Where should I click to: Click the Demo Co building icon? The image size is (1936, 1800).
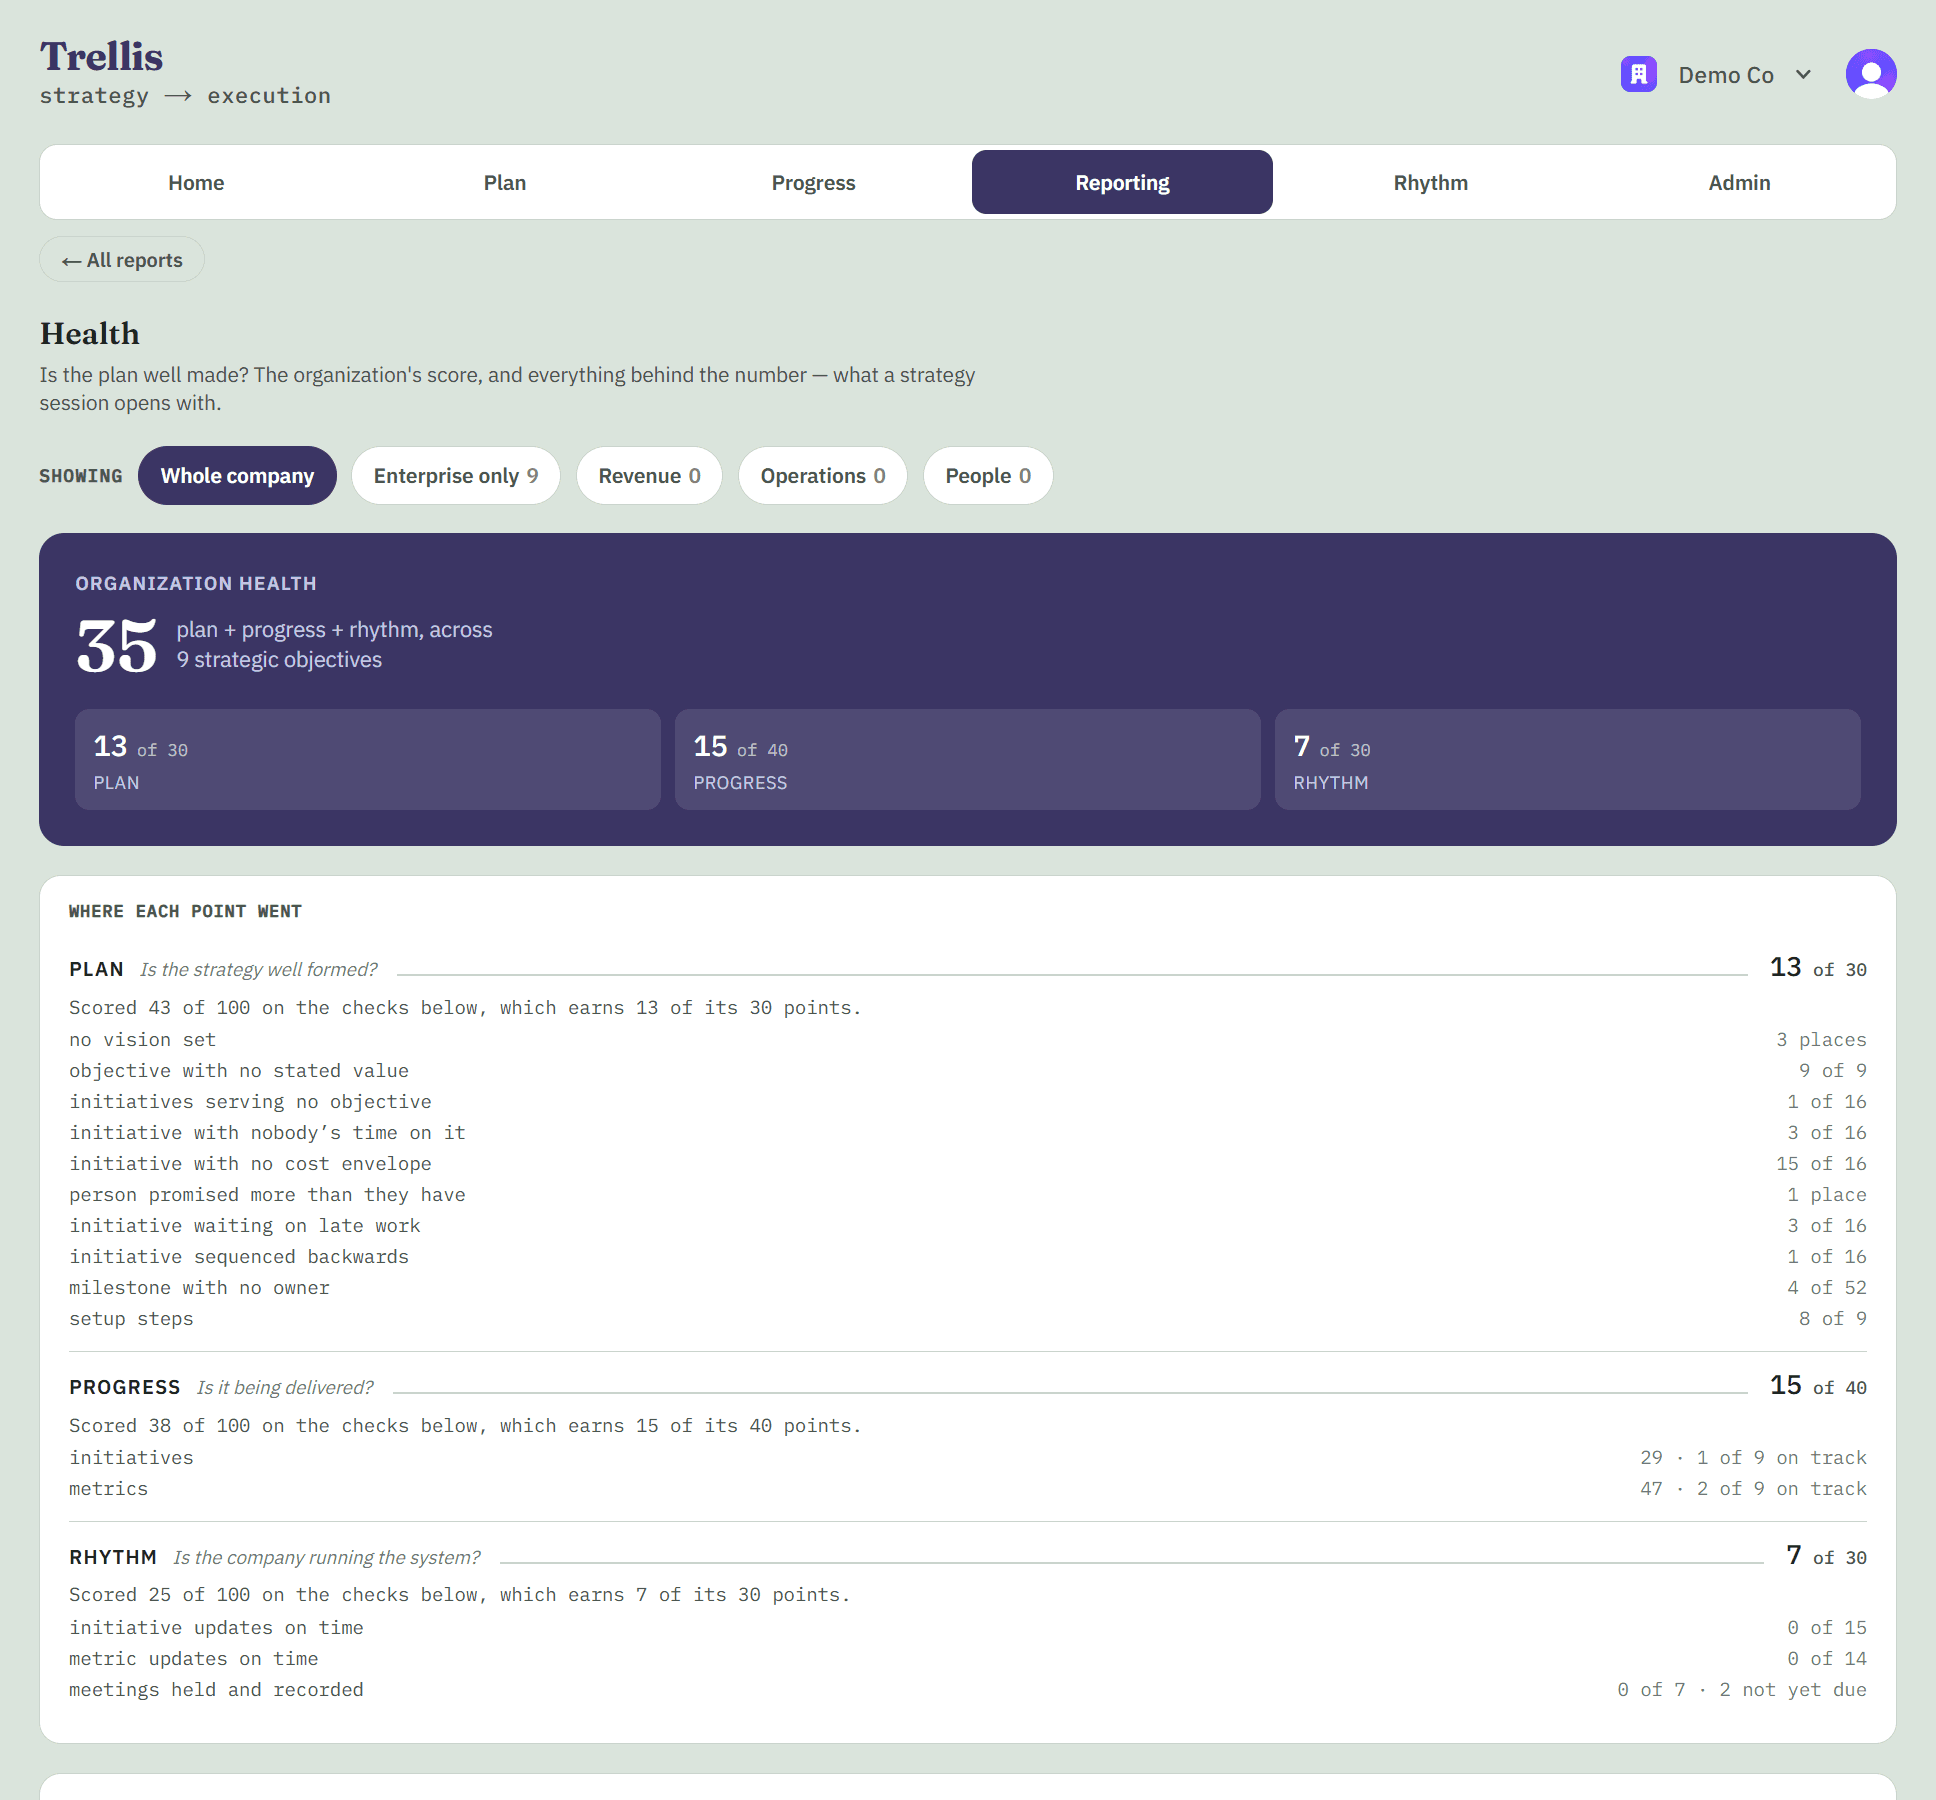coord(1638,74)
